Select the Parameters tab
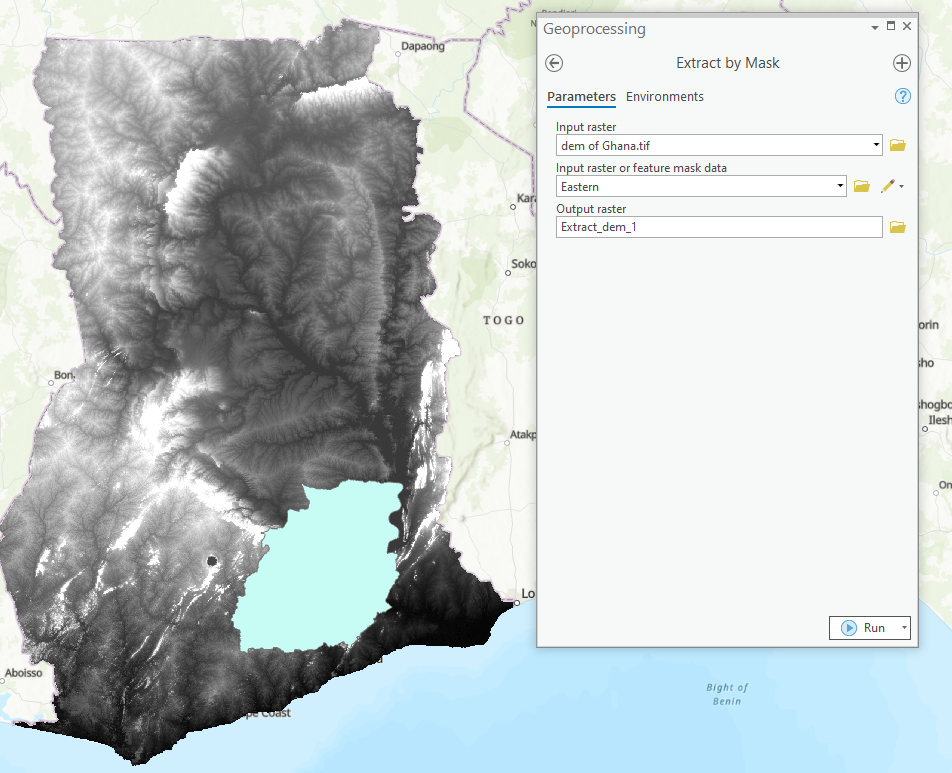Image resolution: width=952 pixels, height=773 pixels. pos(581,96)
